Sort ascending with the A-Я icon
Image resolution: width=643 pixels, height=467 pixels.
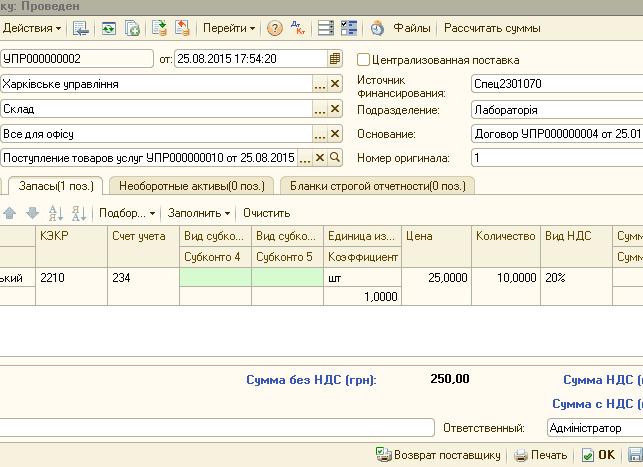tap(56, 213)
